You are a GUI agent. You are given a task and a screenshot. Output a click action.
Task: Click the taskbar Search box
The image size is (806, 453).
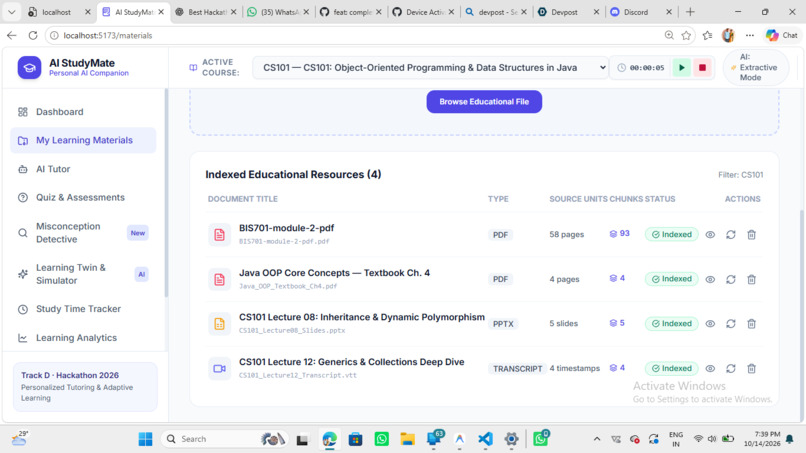tap(224, 439)
